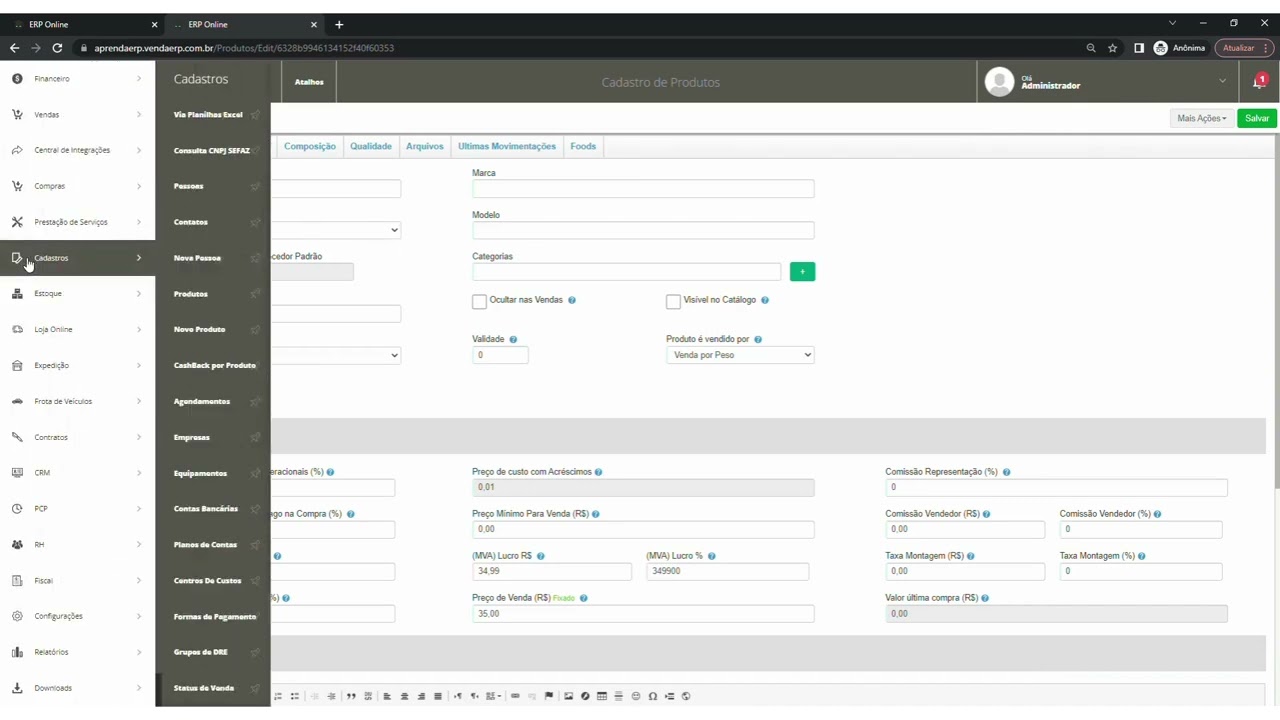The width and height of the screenshot is (1280, 720).
Task: Click the Estoque icon in sidebar
Action: coord(17,294)
